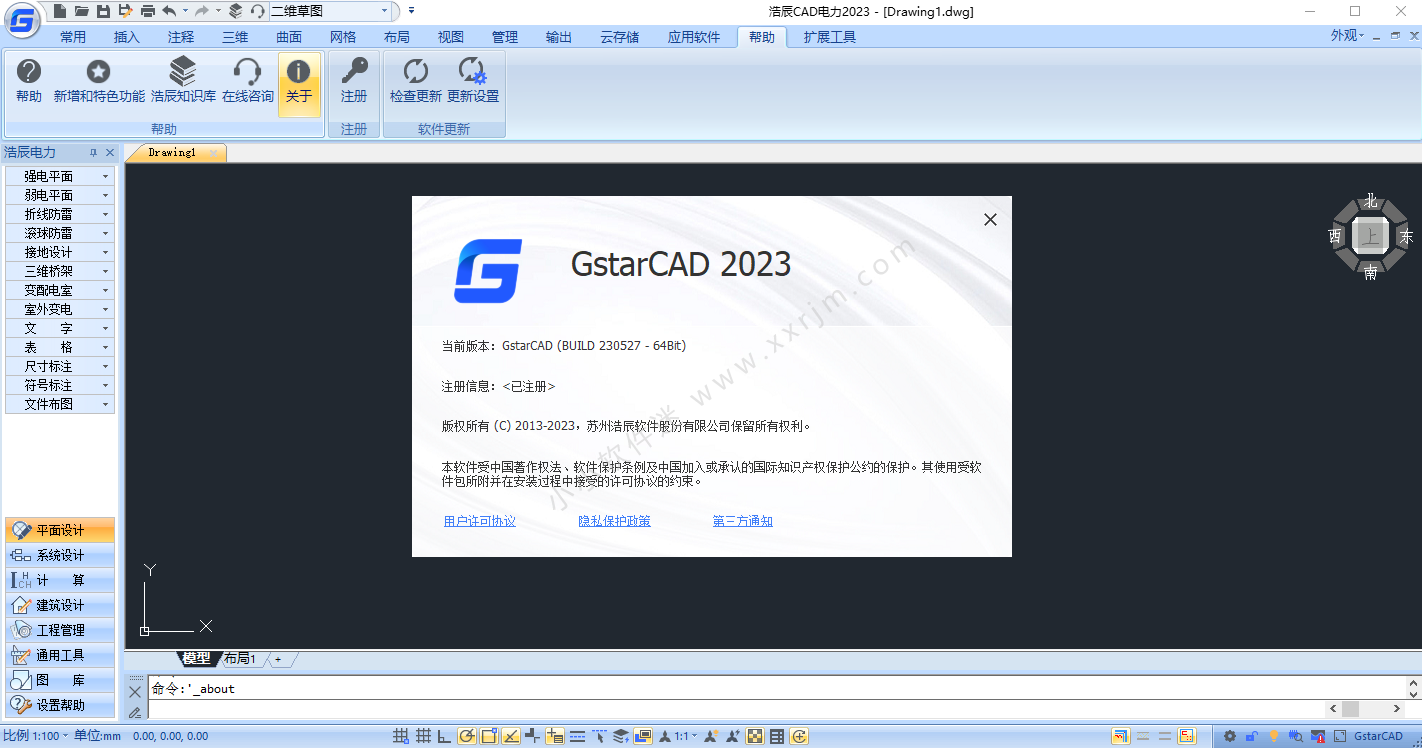This screenshot has width=1422, height=748.
Task: Open 更新设置 update settings
Action: coord(472,81)
